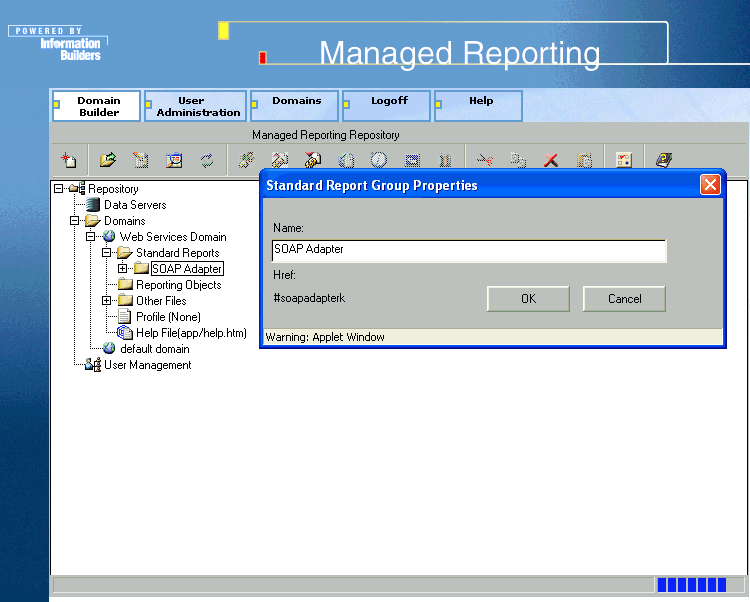Click the greyed round clock-like toolbar icon

[x=379, y=160]
